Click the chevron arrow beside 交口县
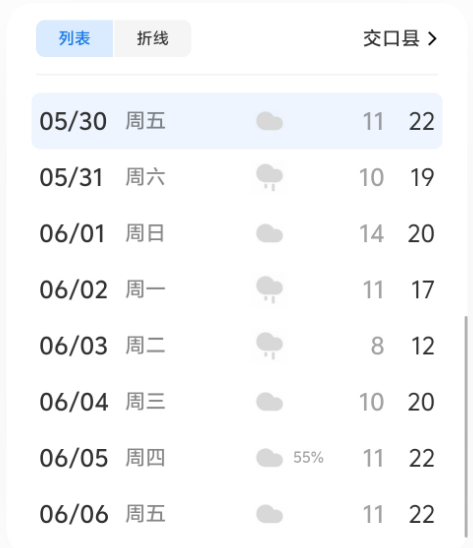The image size is (473, 548). pyautogui.click(x=432, y=39)
